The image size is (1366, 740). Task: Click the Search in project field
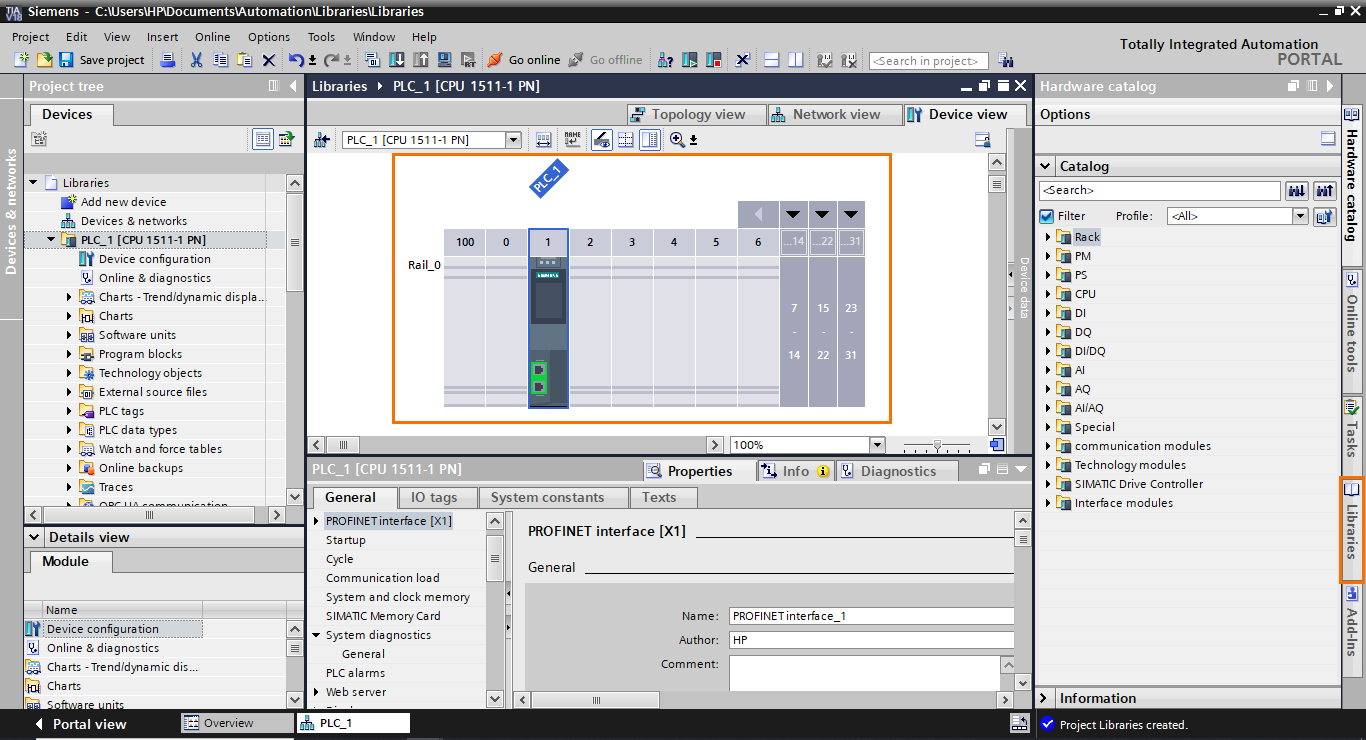929,61
